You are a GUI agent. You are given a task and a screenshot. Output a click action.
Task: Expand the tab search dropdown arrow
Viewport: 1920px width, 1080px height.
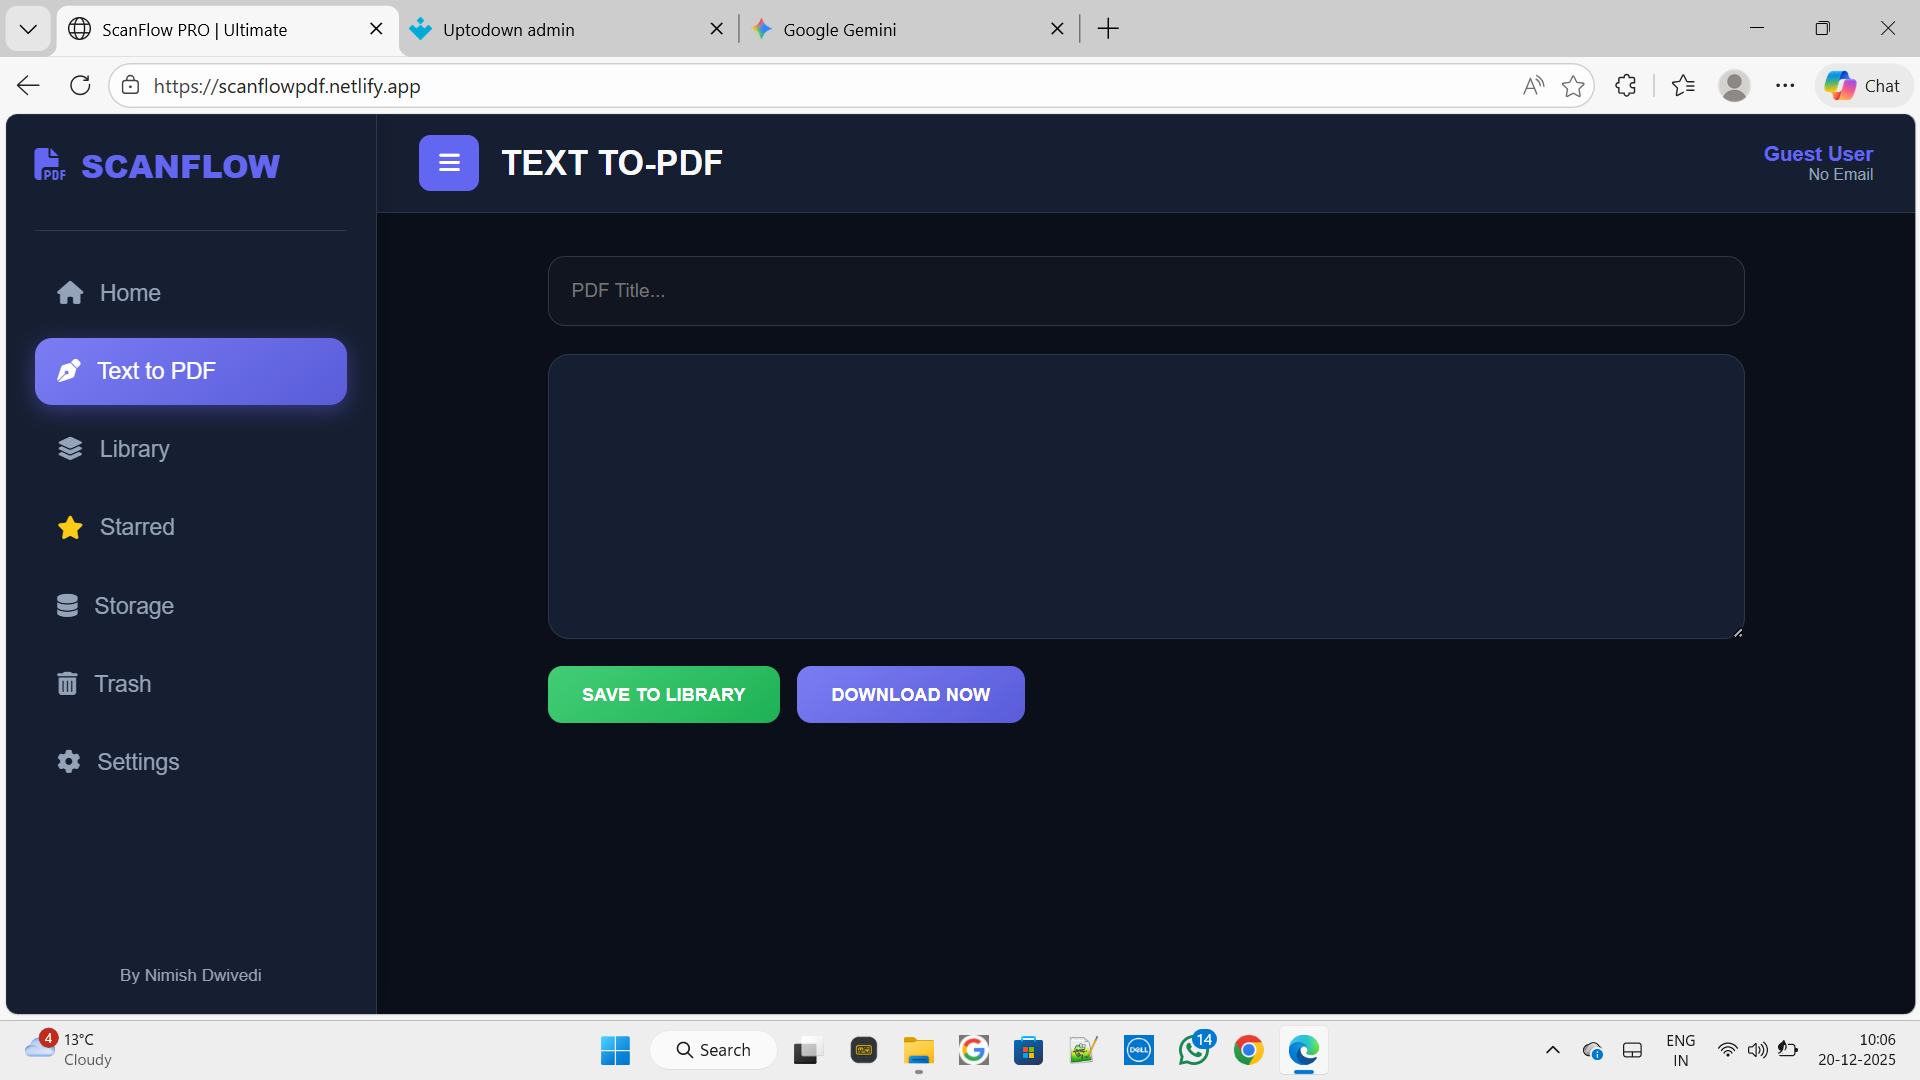pyautogui.click(x=28, y=29)
